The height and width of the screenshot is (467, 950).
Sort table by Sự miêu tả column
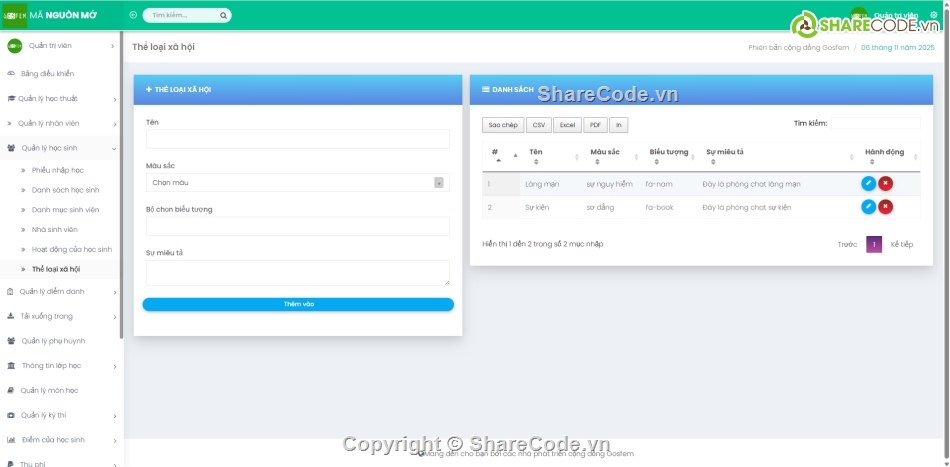[x=776, y=156]
